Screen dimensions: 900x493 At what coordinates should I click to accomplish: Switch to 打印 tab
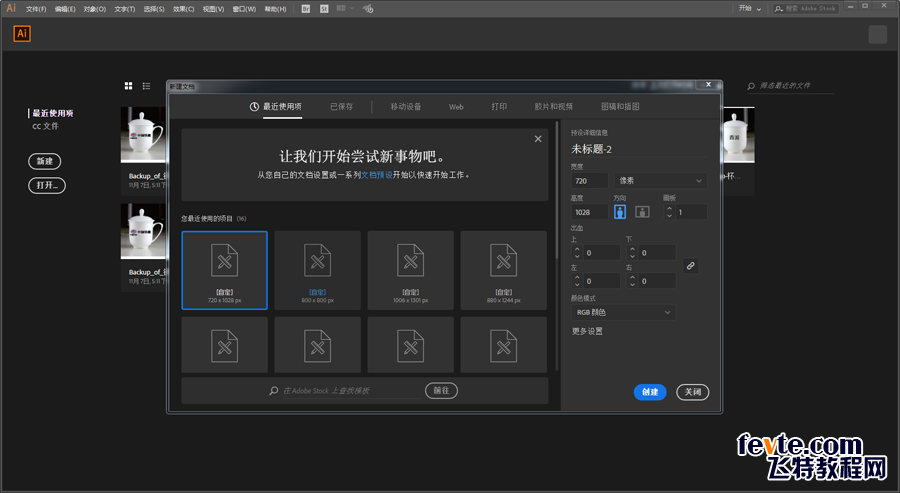point(499,107)
